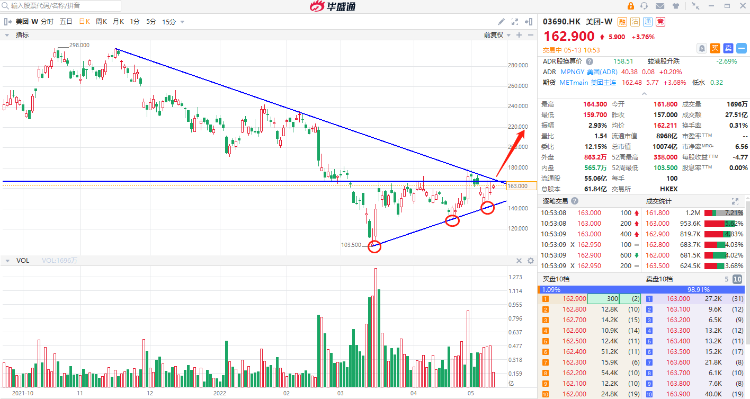Collapse the right quote panel icon
The height and width of the screenshot is (399, 750).
pos(529,22)
